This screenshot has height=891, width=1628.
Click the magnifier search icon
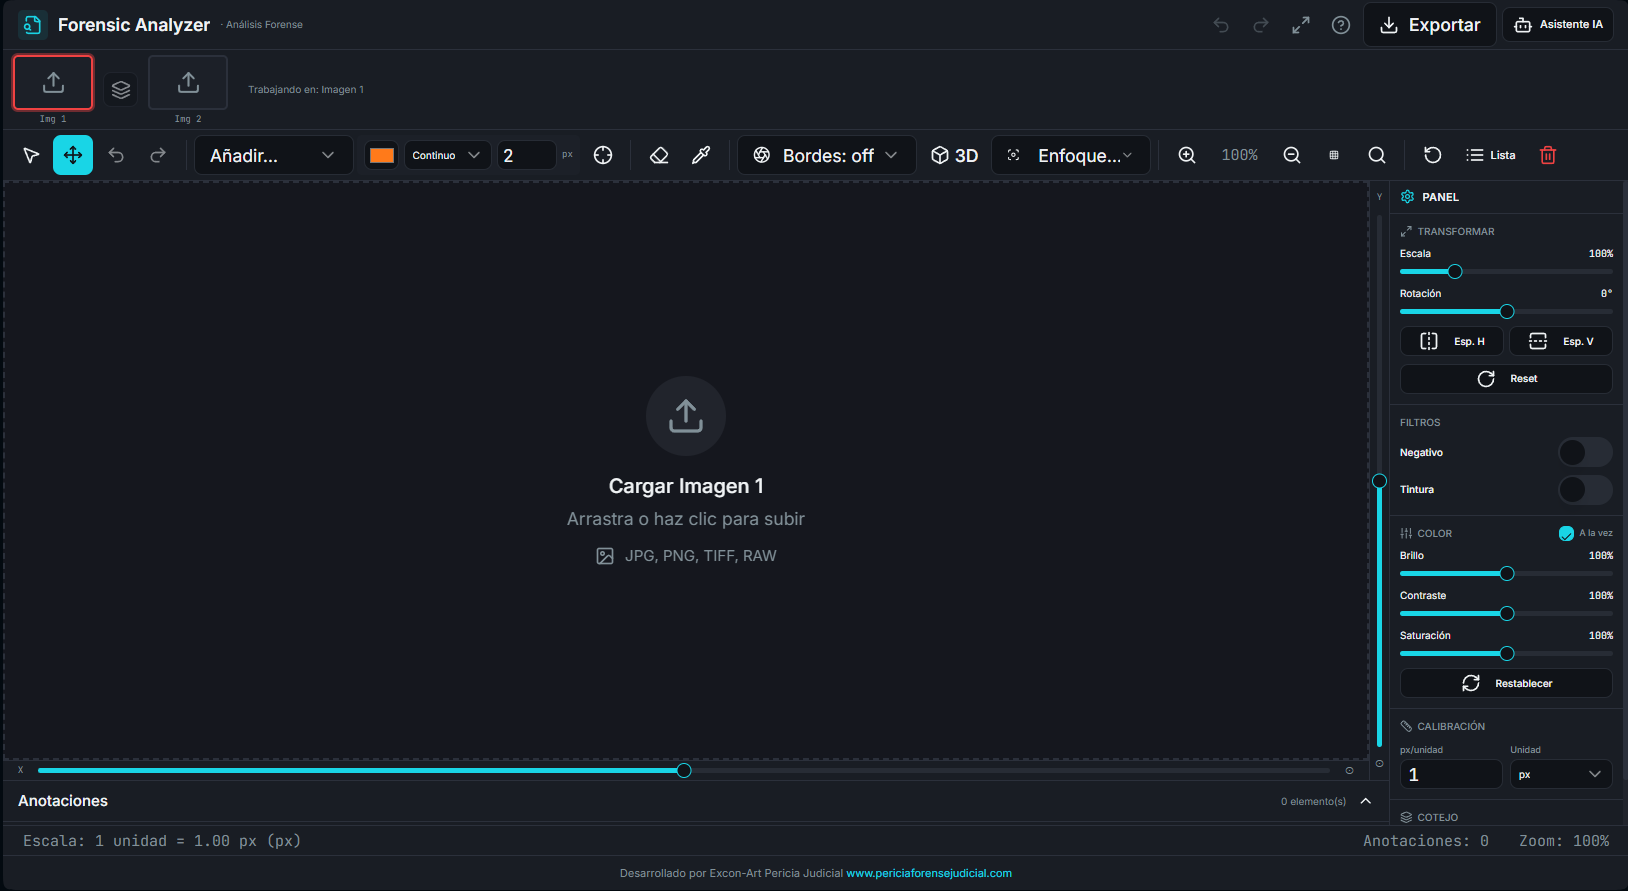point(1377,155)
